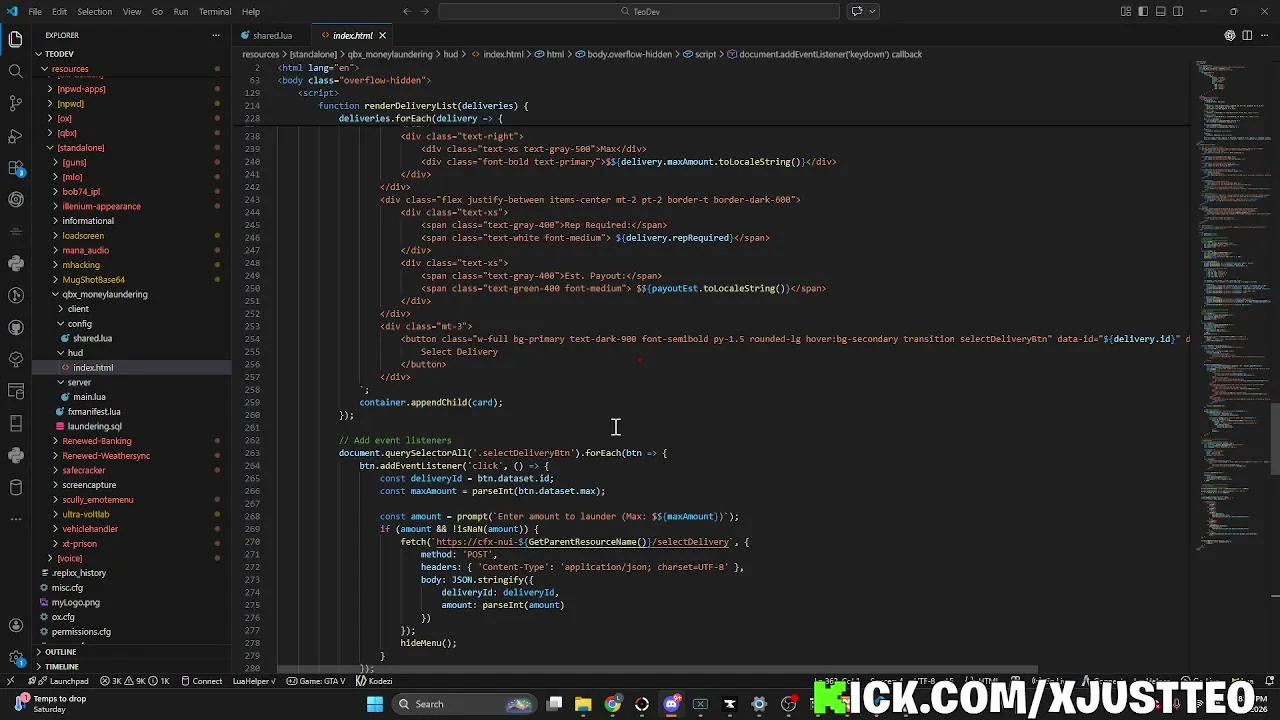Open the Accounts menu
This screenshot has width=1280, height=720.
click(x=15, y=626)
